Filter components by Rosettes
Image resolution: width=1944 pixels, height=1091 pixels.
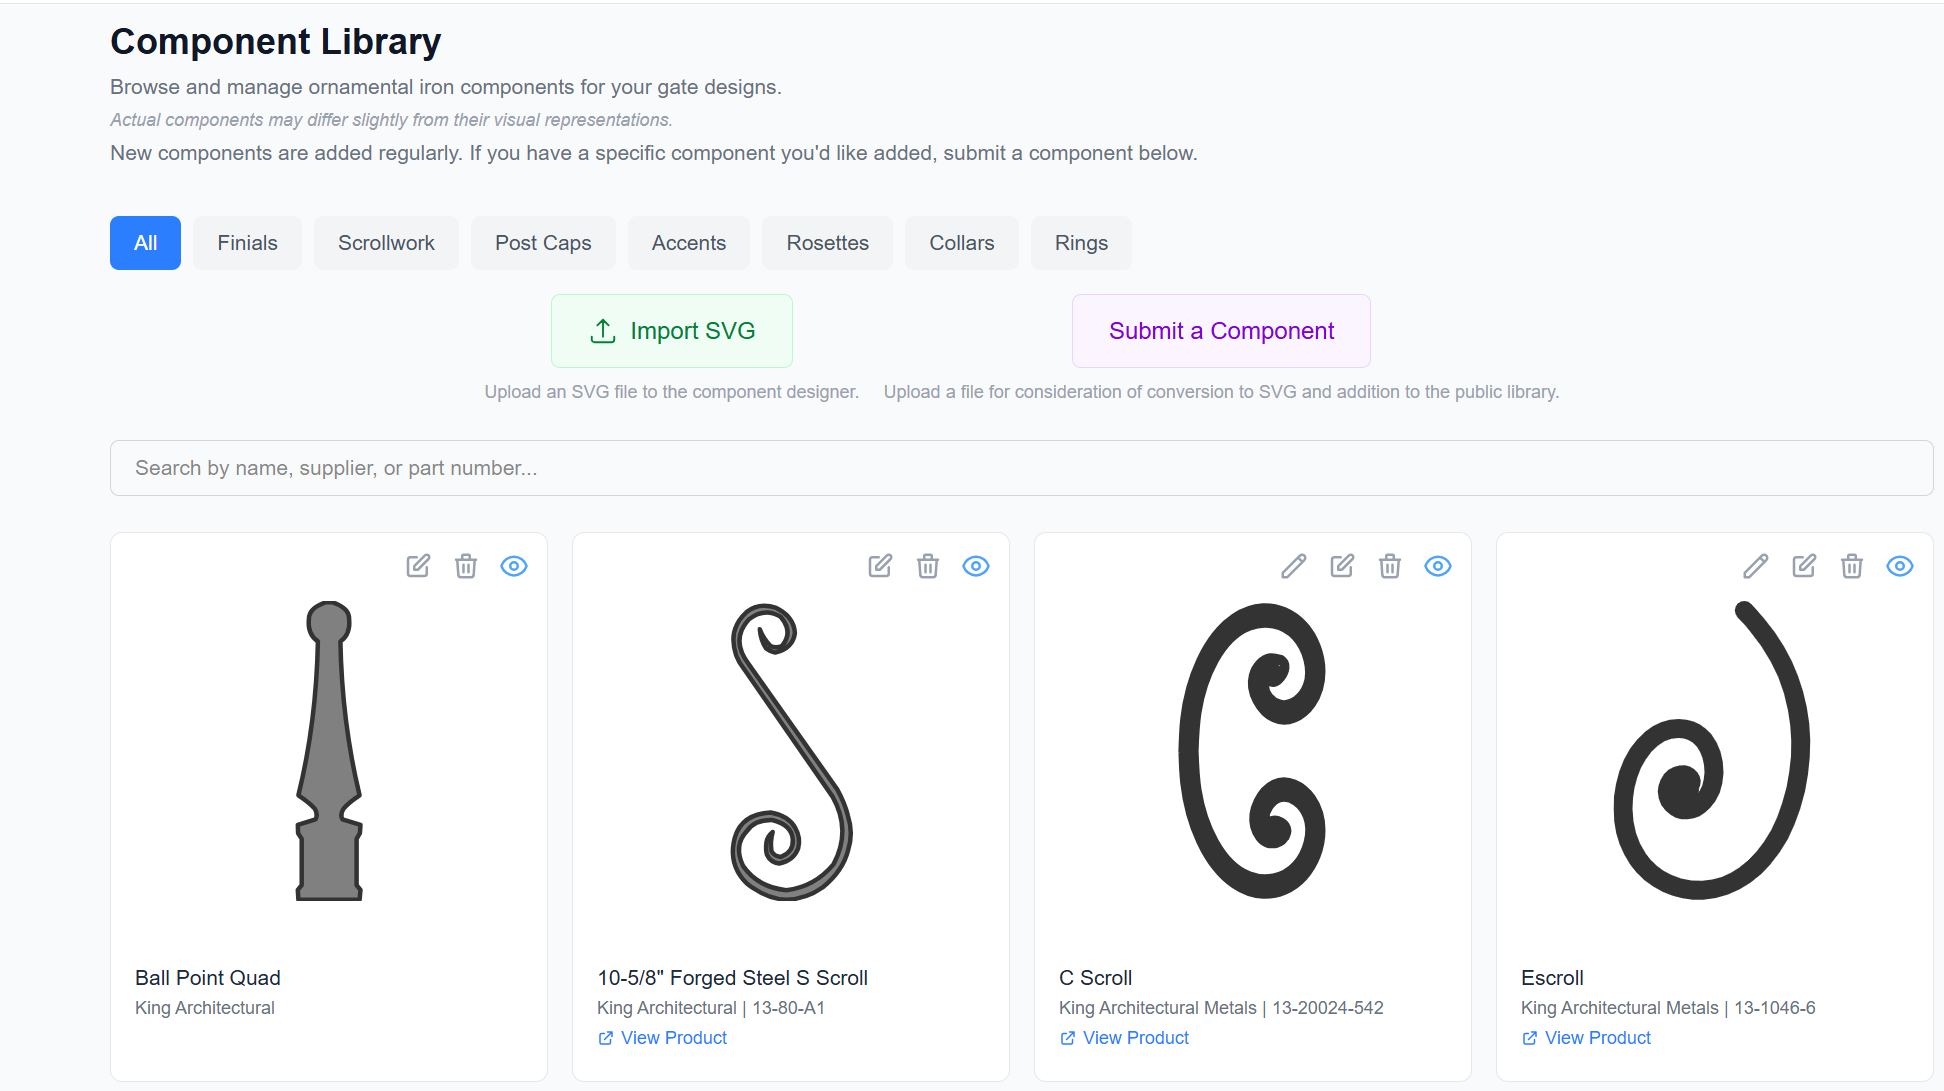tap(827, 242)
